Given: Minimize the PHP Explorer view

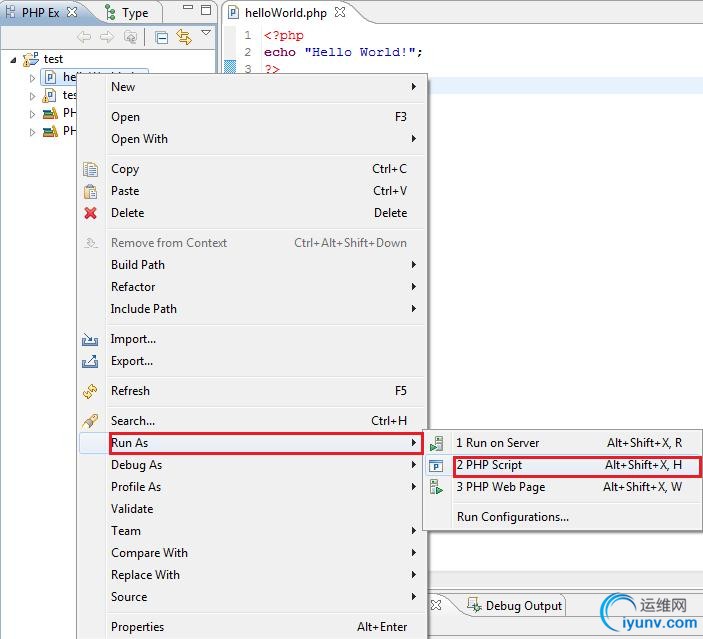Looking at the screenshot, I should (188, 8).
